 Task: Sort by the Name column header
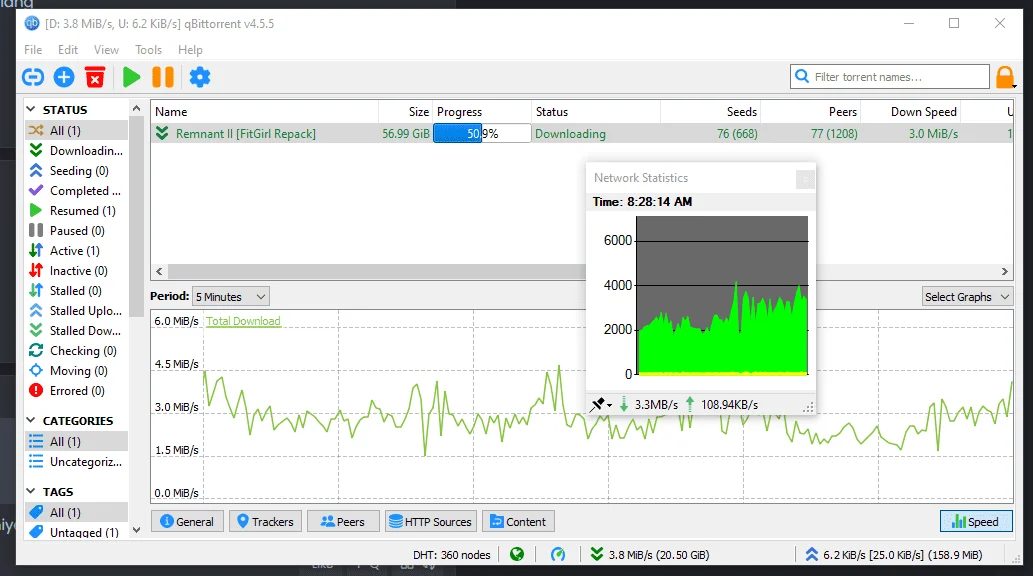pos(264,111)
